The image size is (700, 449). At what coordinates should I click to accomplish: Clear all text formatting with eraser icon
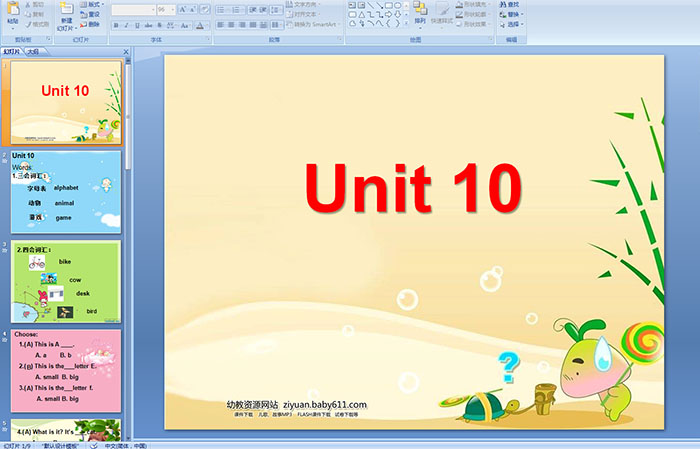point(204,9)
